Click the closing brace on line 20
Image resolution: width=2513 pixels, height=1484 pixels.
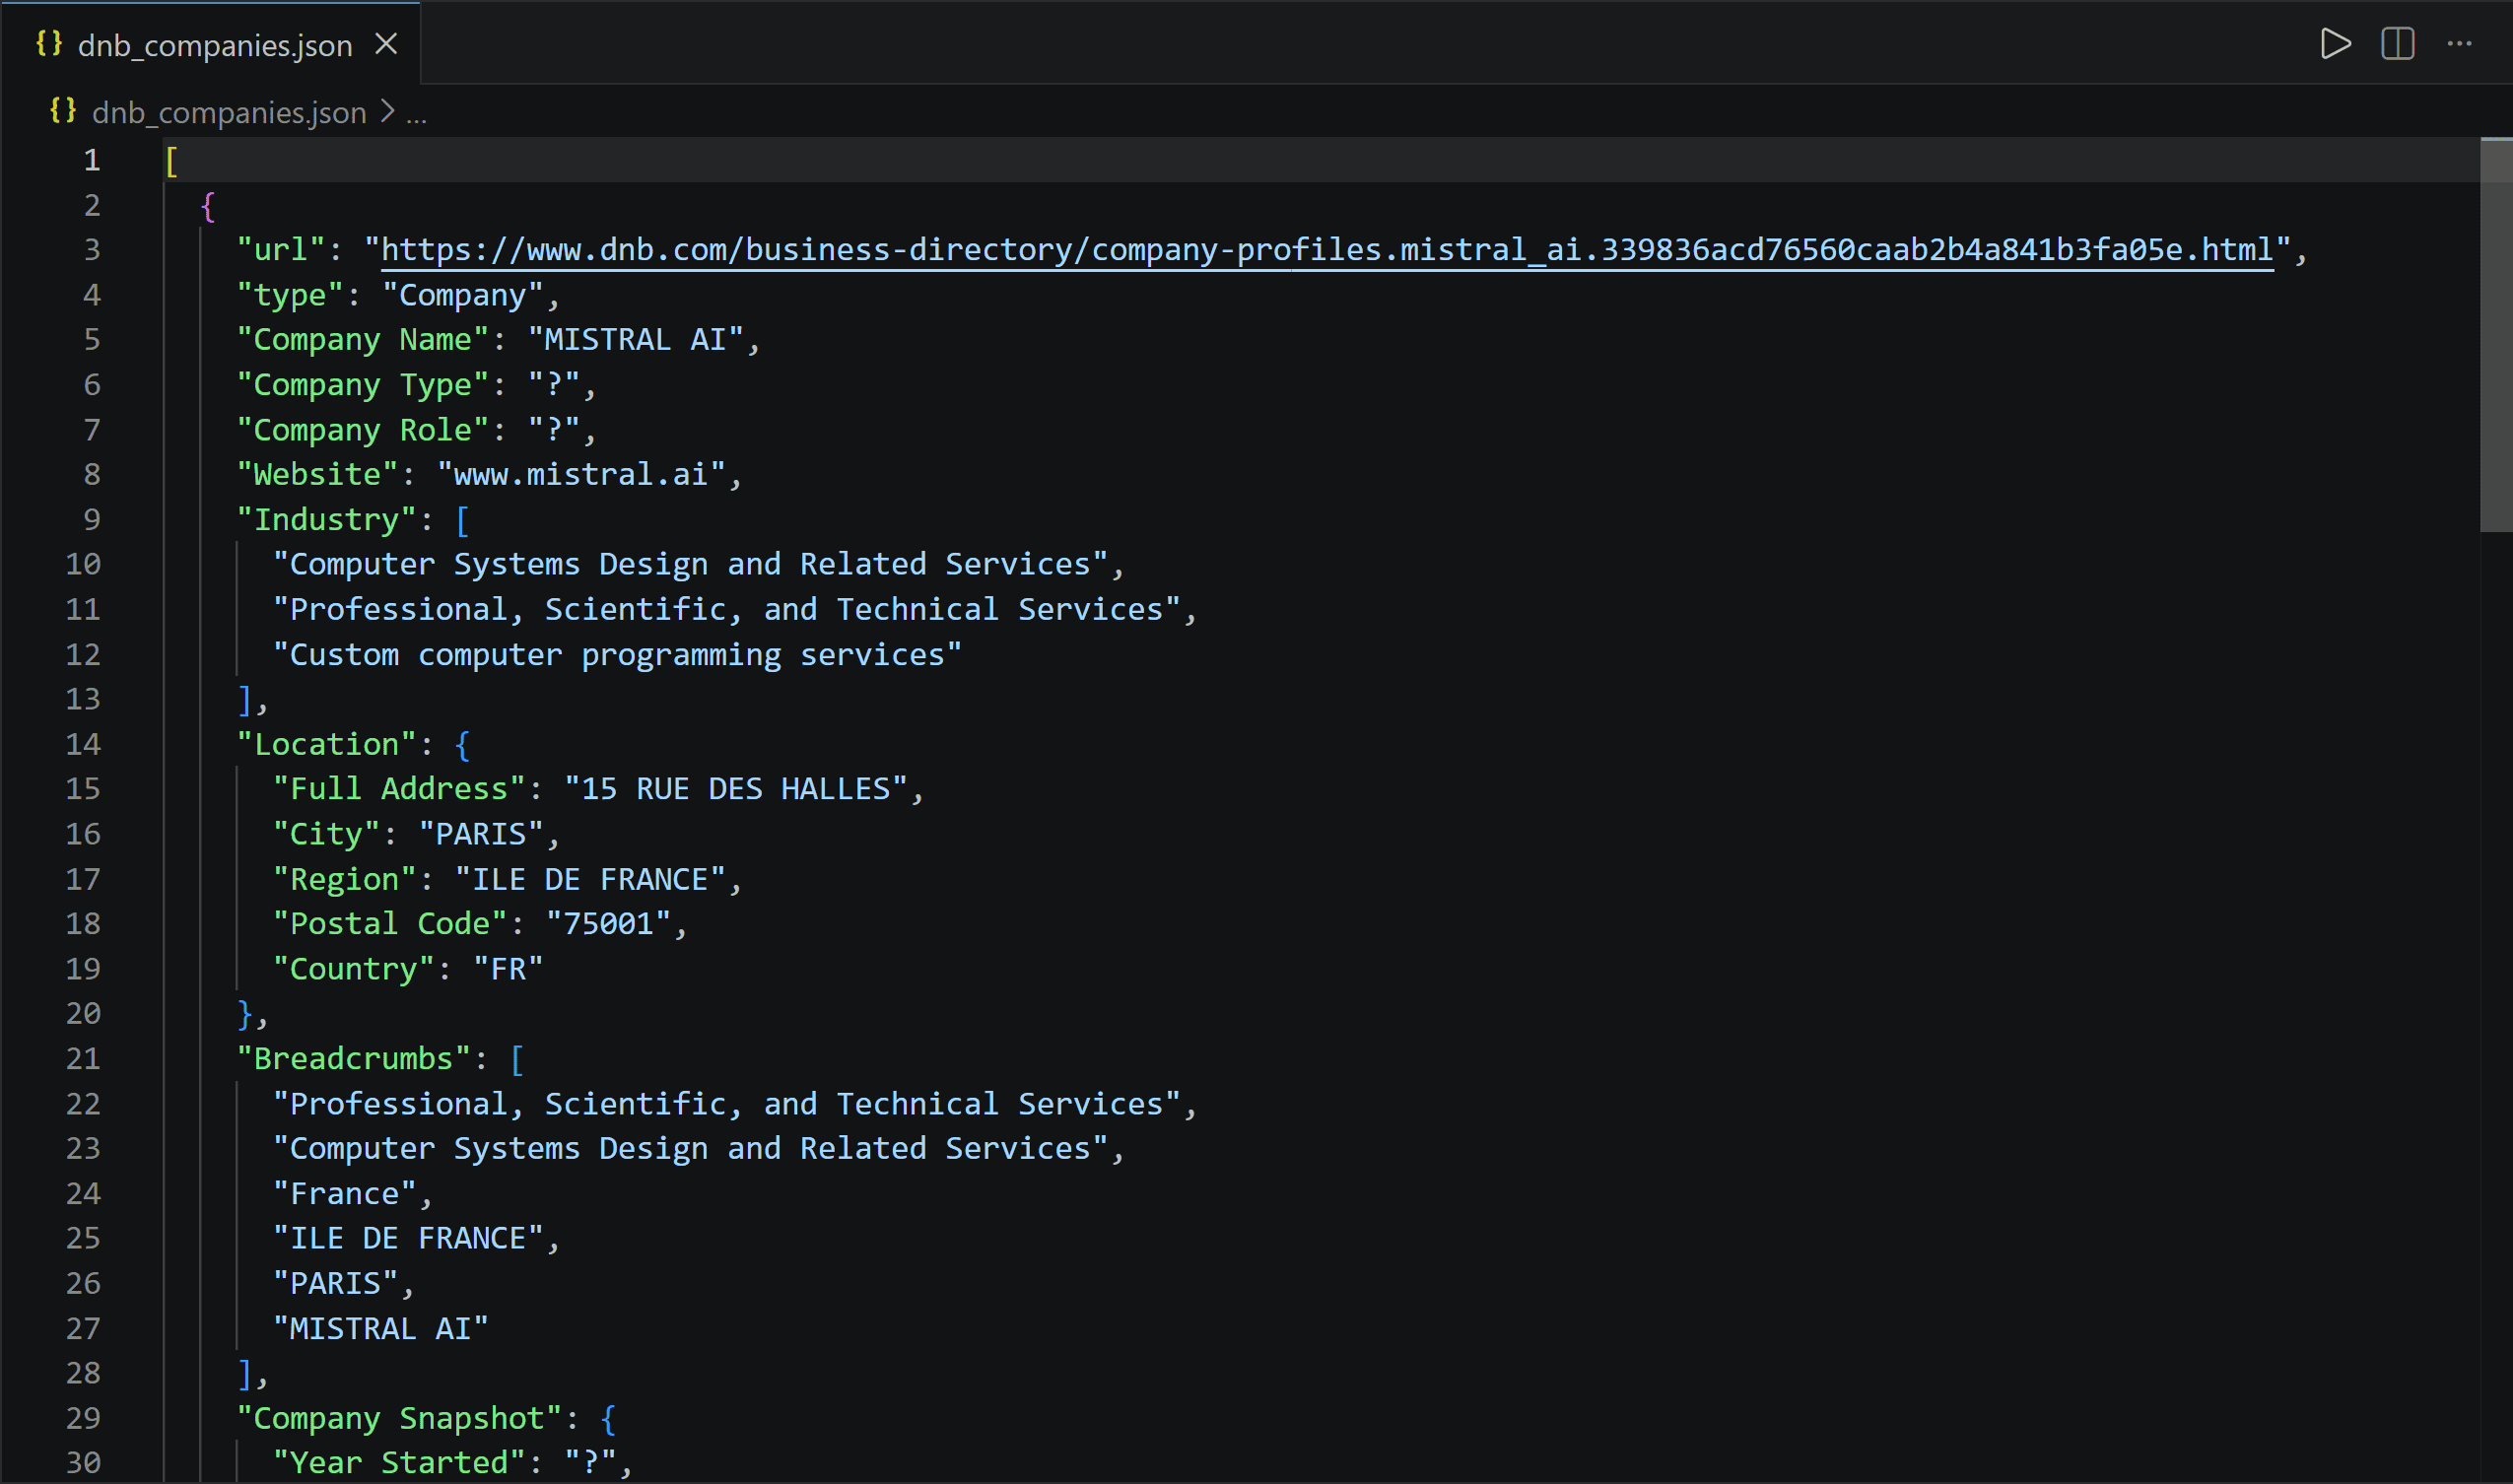tap(244, 1014)
